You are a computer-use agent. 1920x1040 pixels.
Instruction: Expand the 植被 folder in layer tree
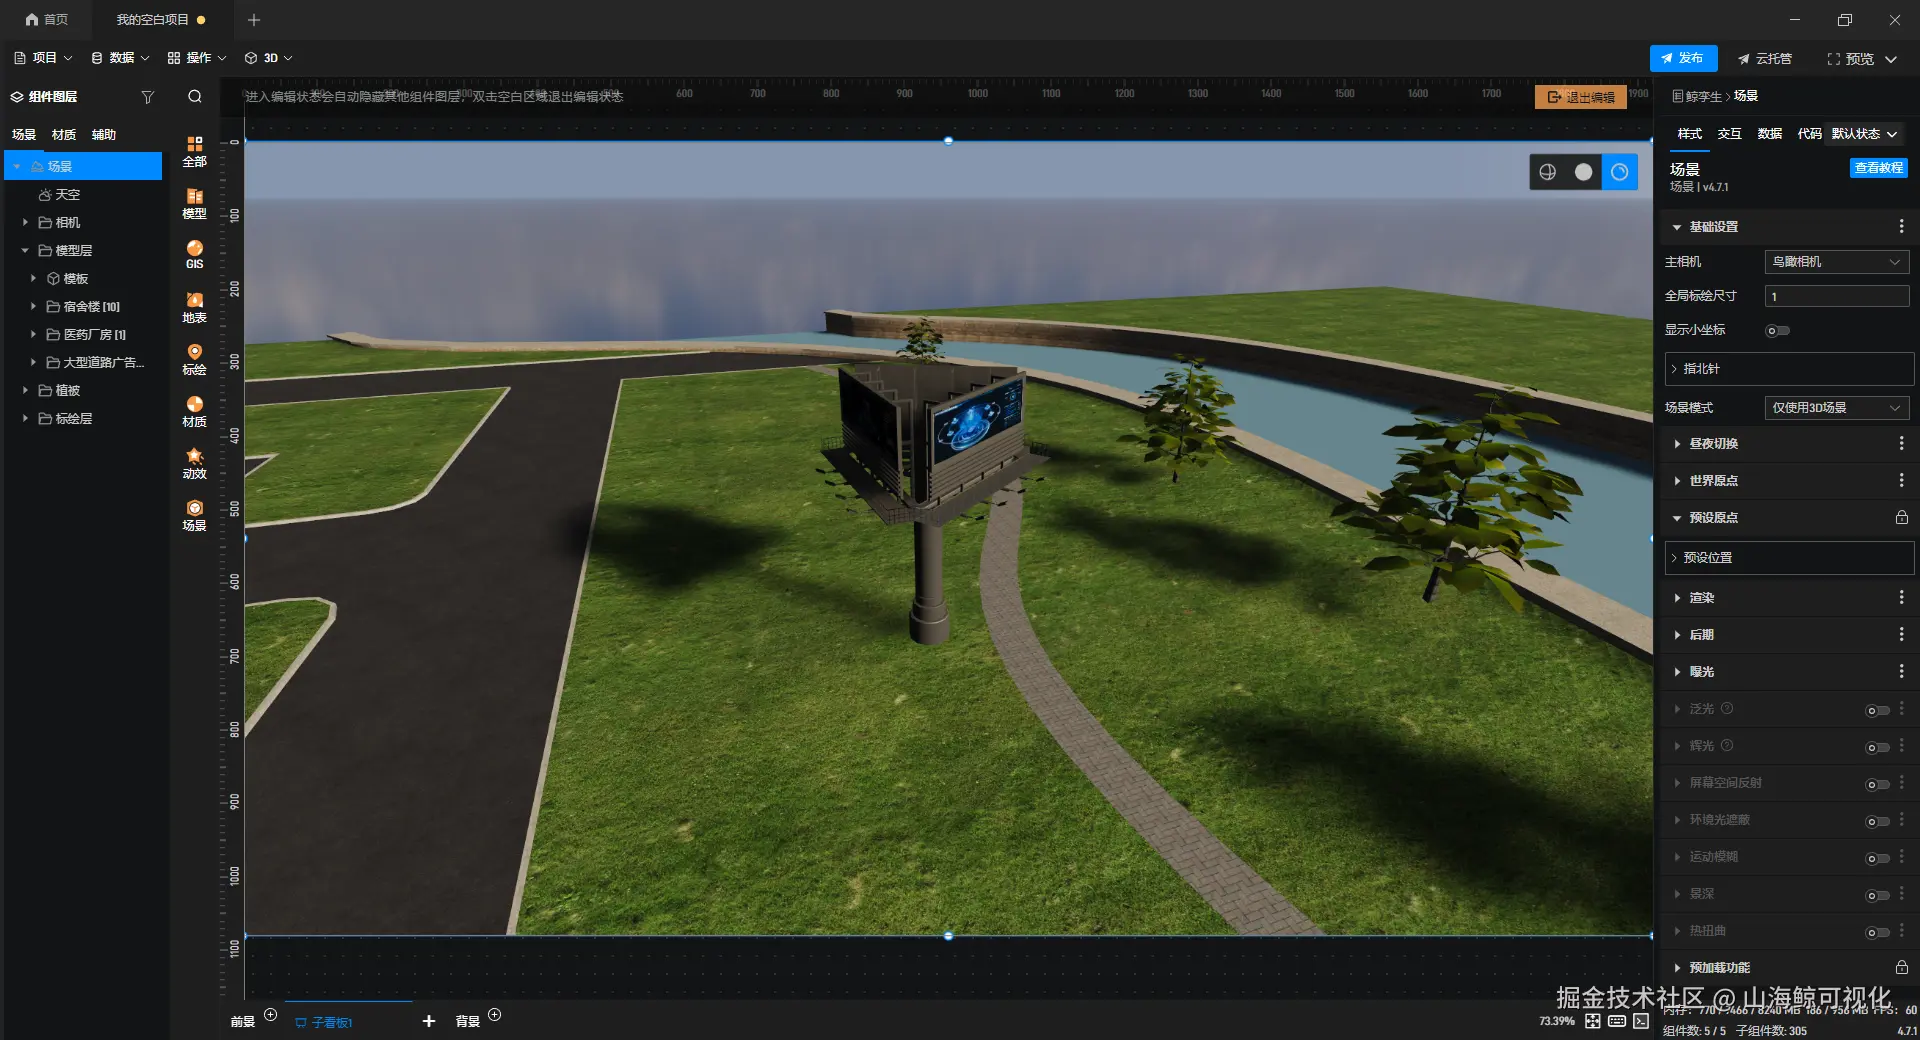[x=26, y=390]
